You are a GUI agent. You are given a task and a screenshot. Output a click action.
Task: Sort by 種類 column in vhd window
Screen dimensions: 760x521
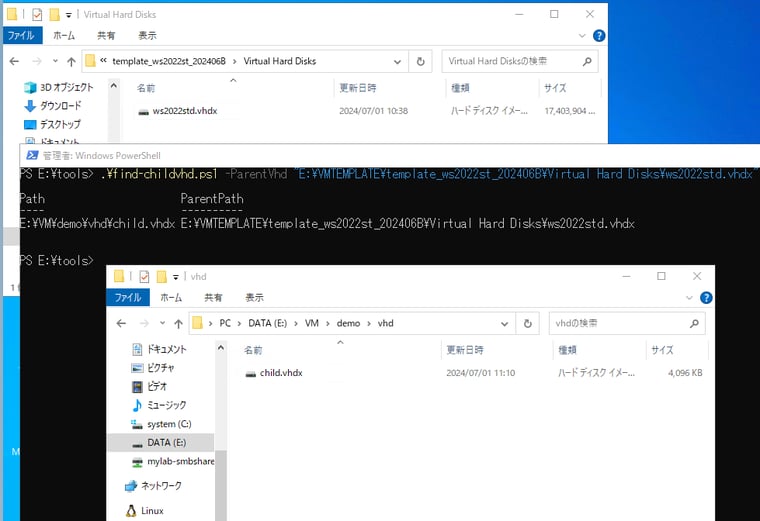[568, 350]
